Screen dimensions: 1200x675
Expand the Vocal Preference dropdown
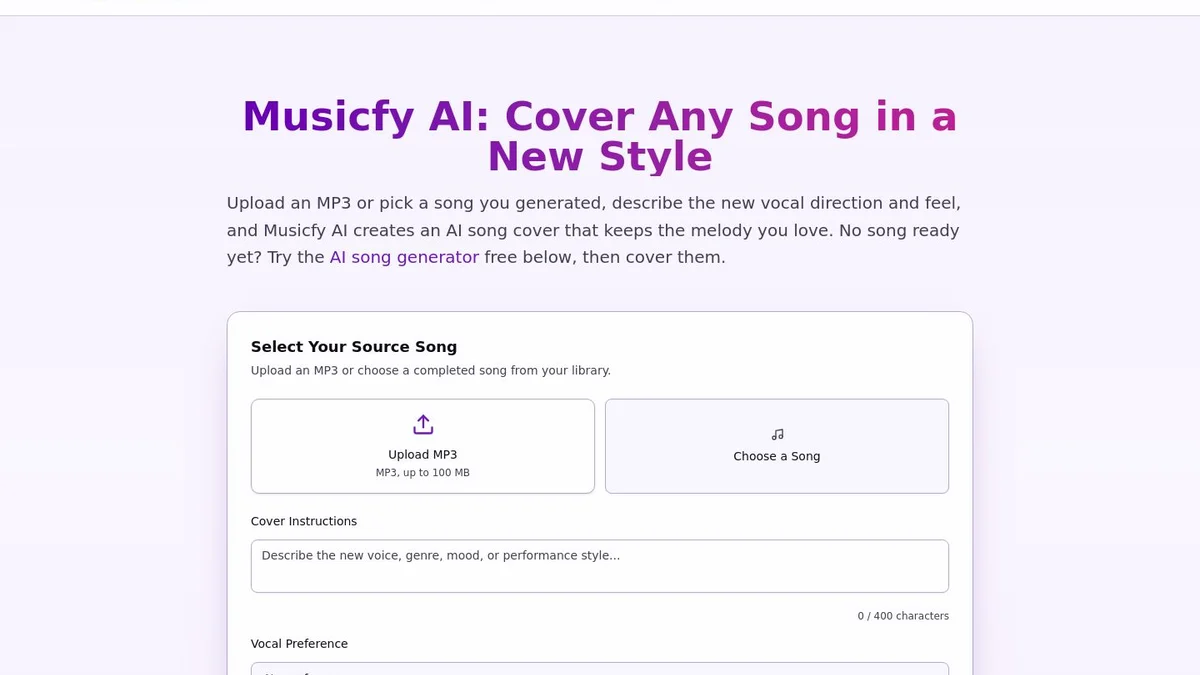click(x=600, y=668)
